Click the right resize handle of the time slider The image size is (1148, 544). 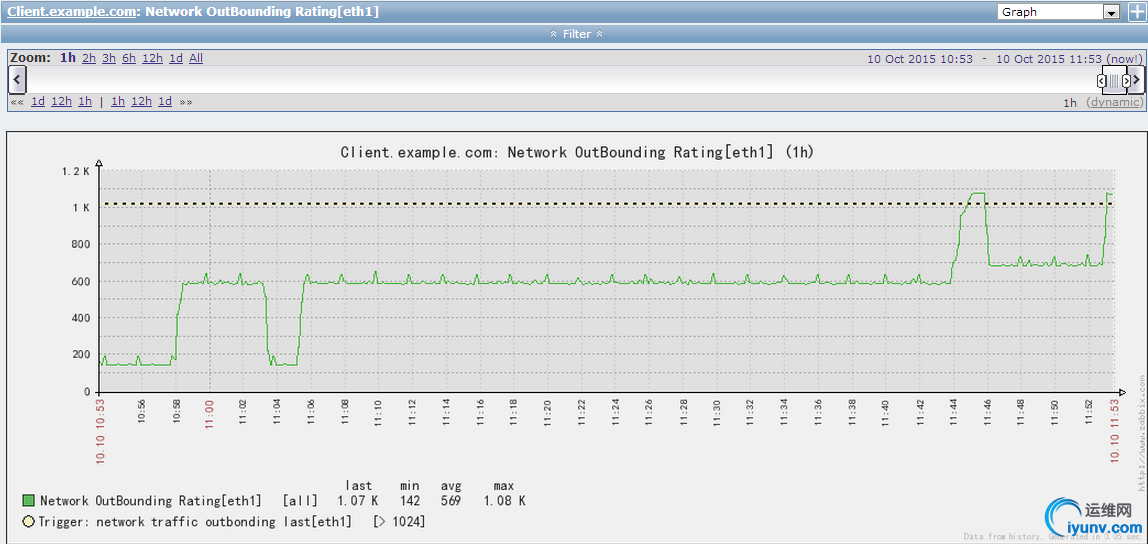pyautogui.click(x=1126, y=81)
